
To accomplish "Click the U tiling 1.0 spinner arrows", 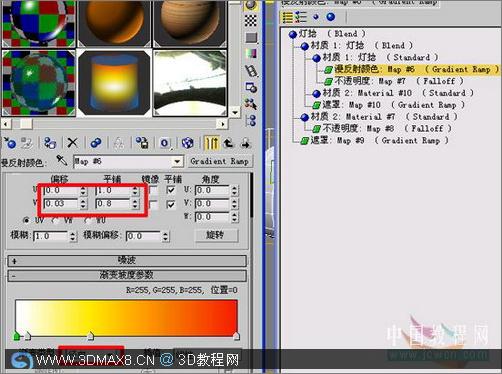I will [135, 191].
